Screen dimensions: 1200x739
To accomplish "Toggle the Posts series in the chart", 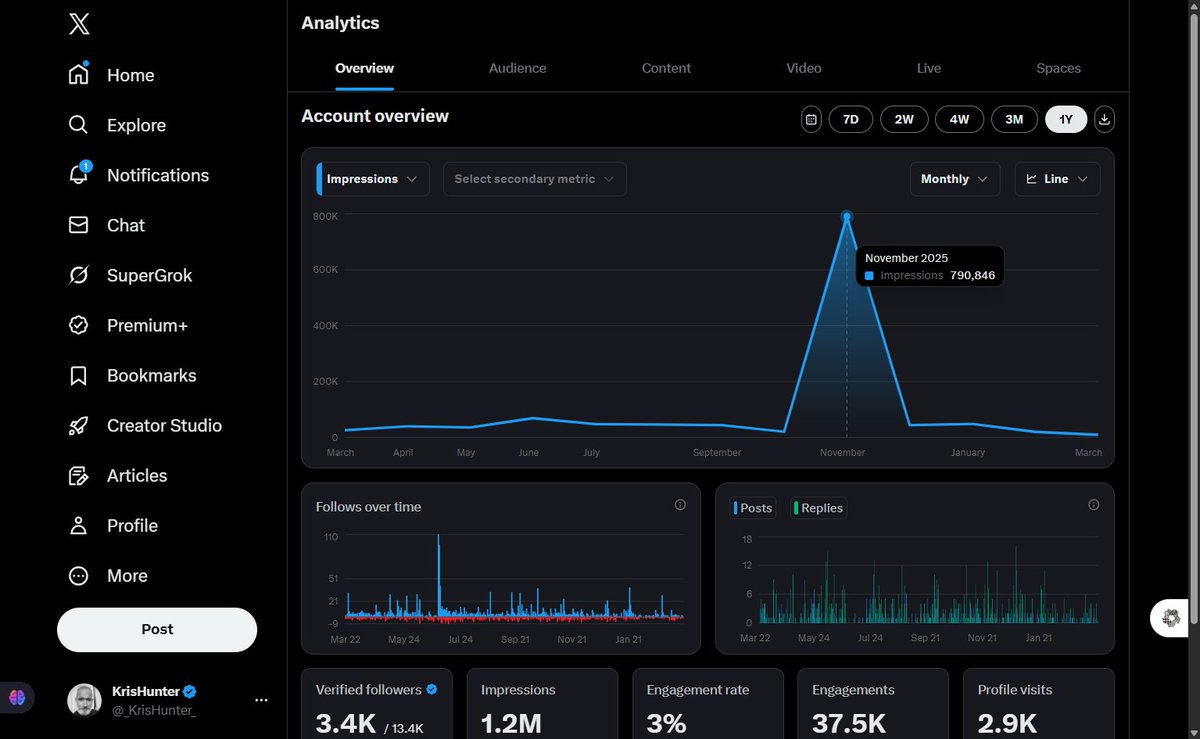I will (753, 508).
